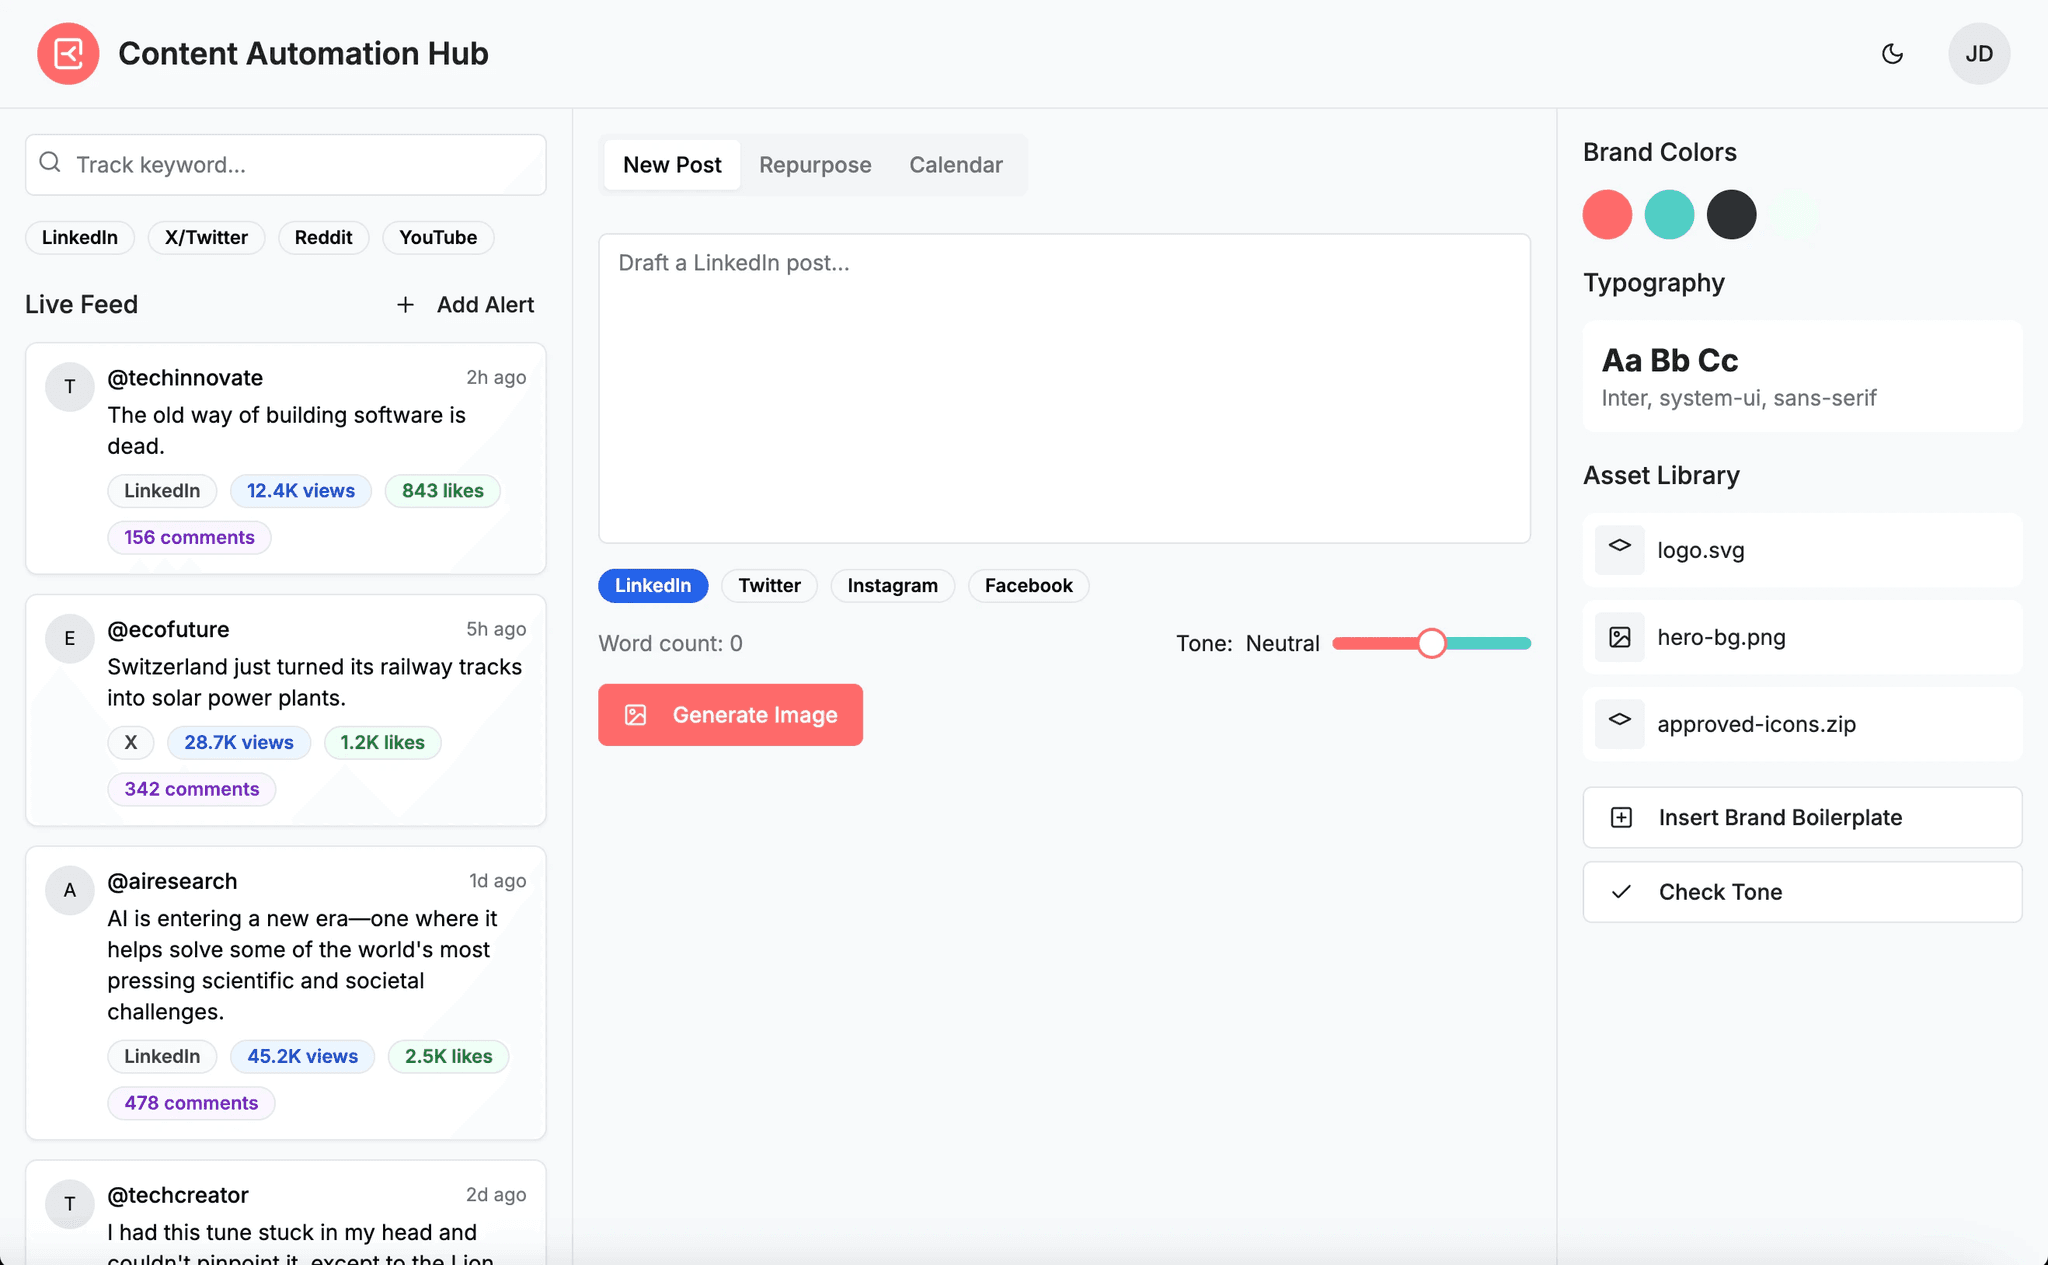Toggle the Twitter platform chip in the composer
The height and width of the screenshot is (1265, 2048).
pyautogui.click(x=769, y=586)
